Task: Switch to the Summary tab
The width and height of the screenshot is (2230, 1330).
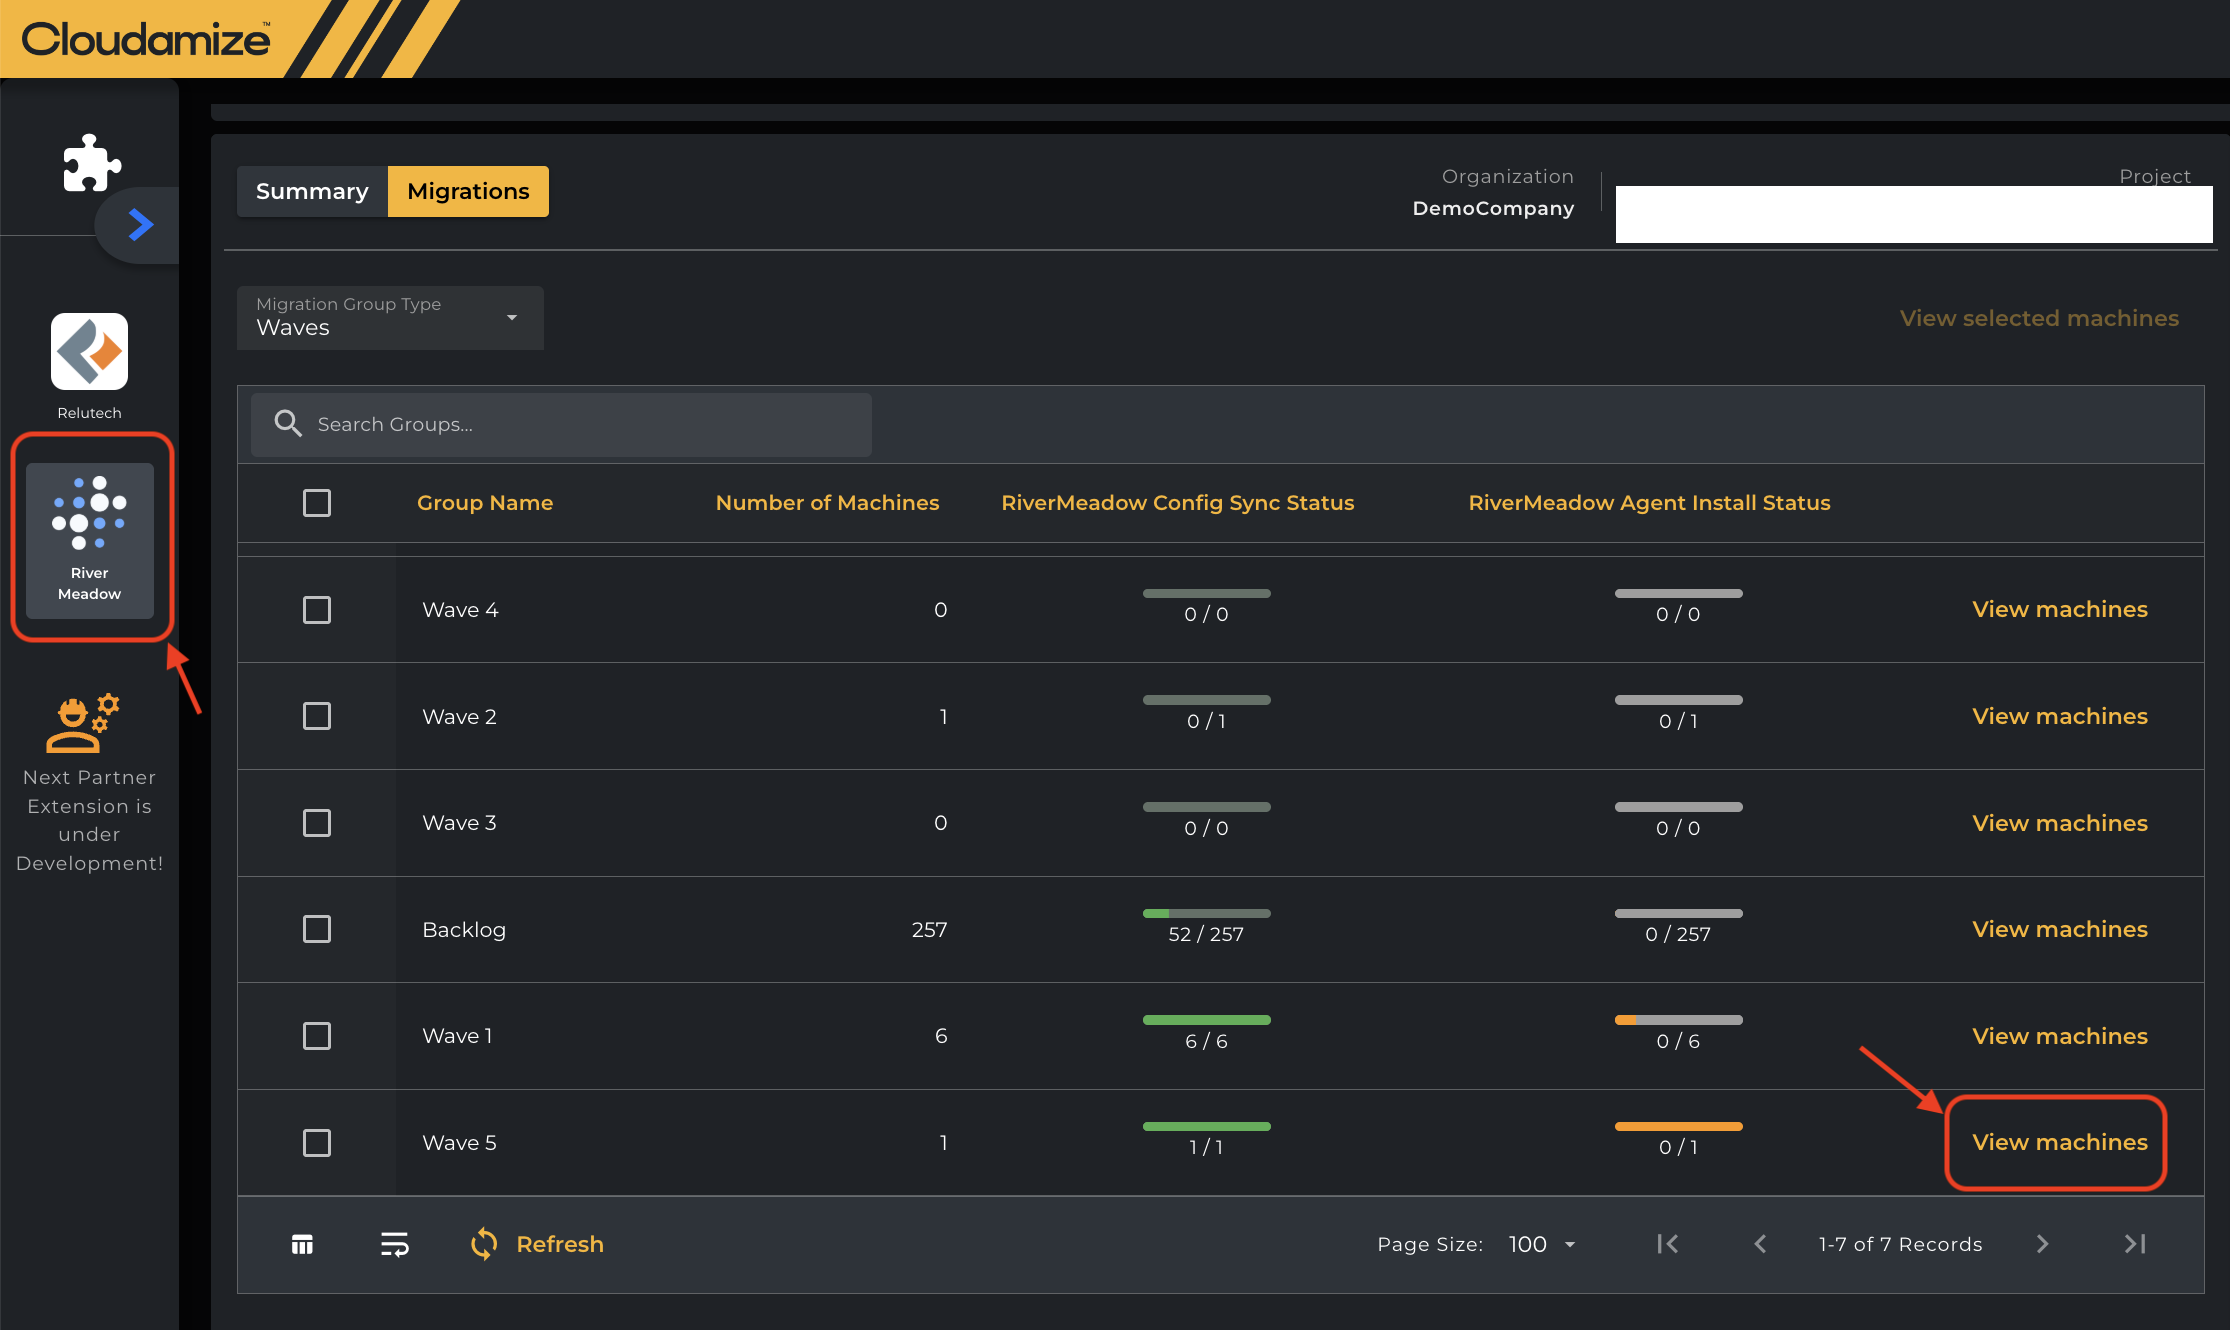Action: pos(312,191)
